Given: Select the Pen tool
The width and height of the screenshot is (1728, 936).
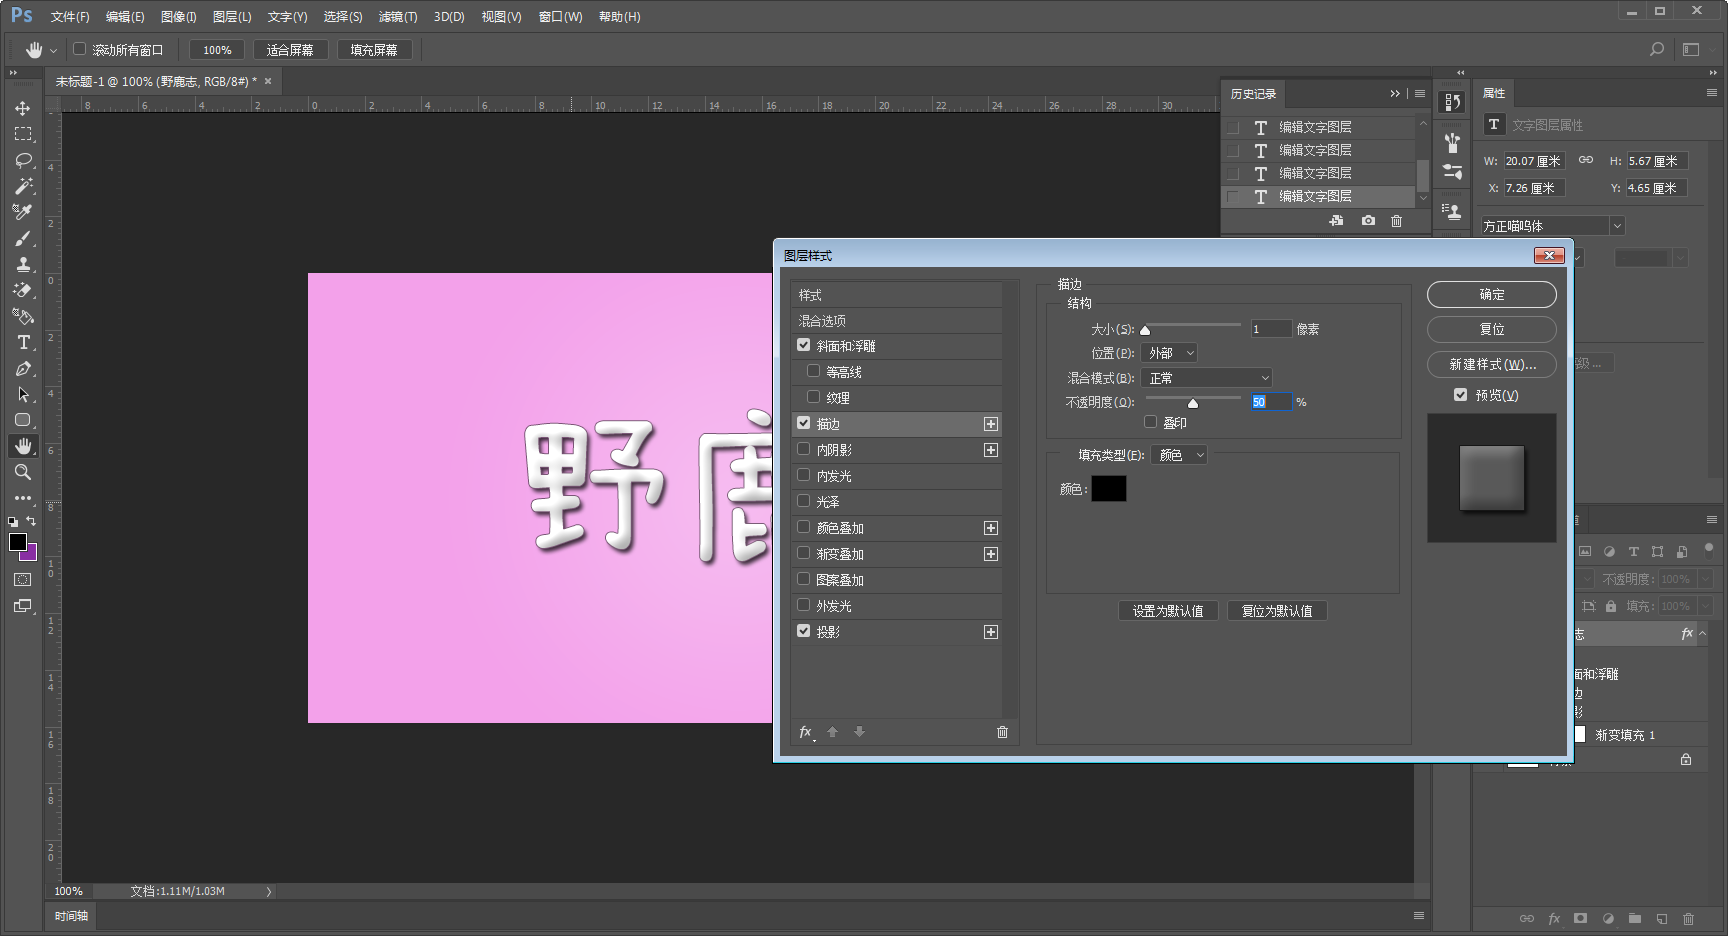Looking at the screenshot, I should click(x=23, y=368).
